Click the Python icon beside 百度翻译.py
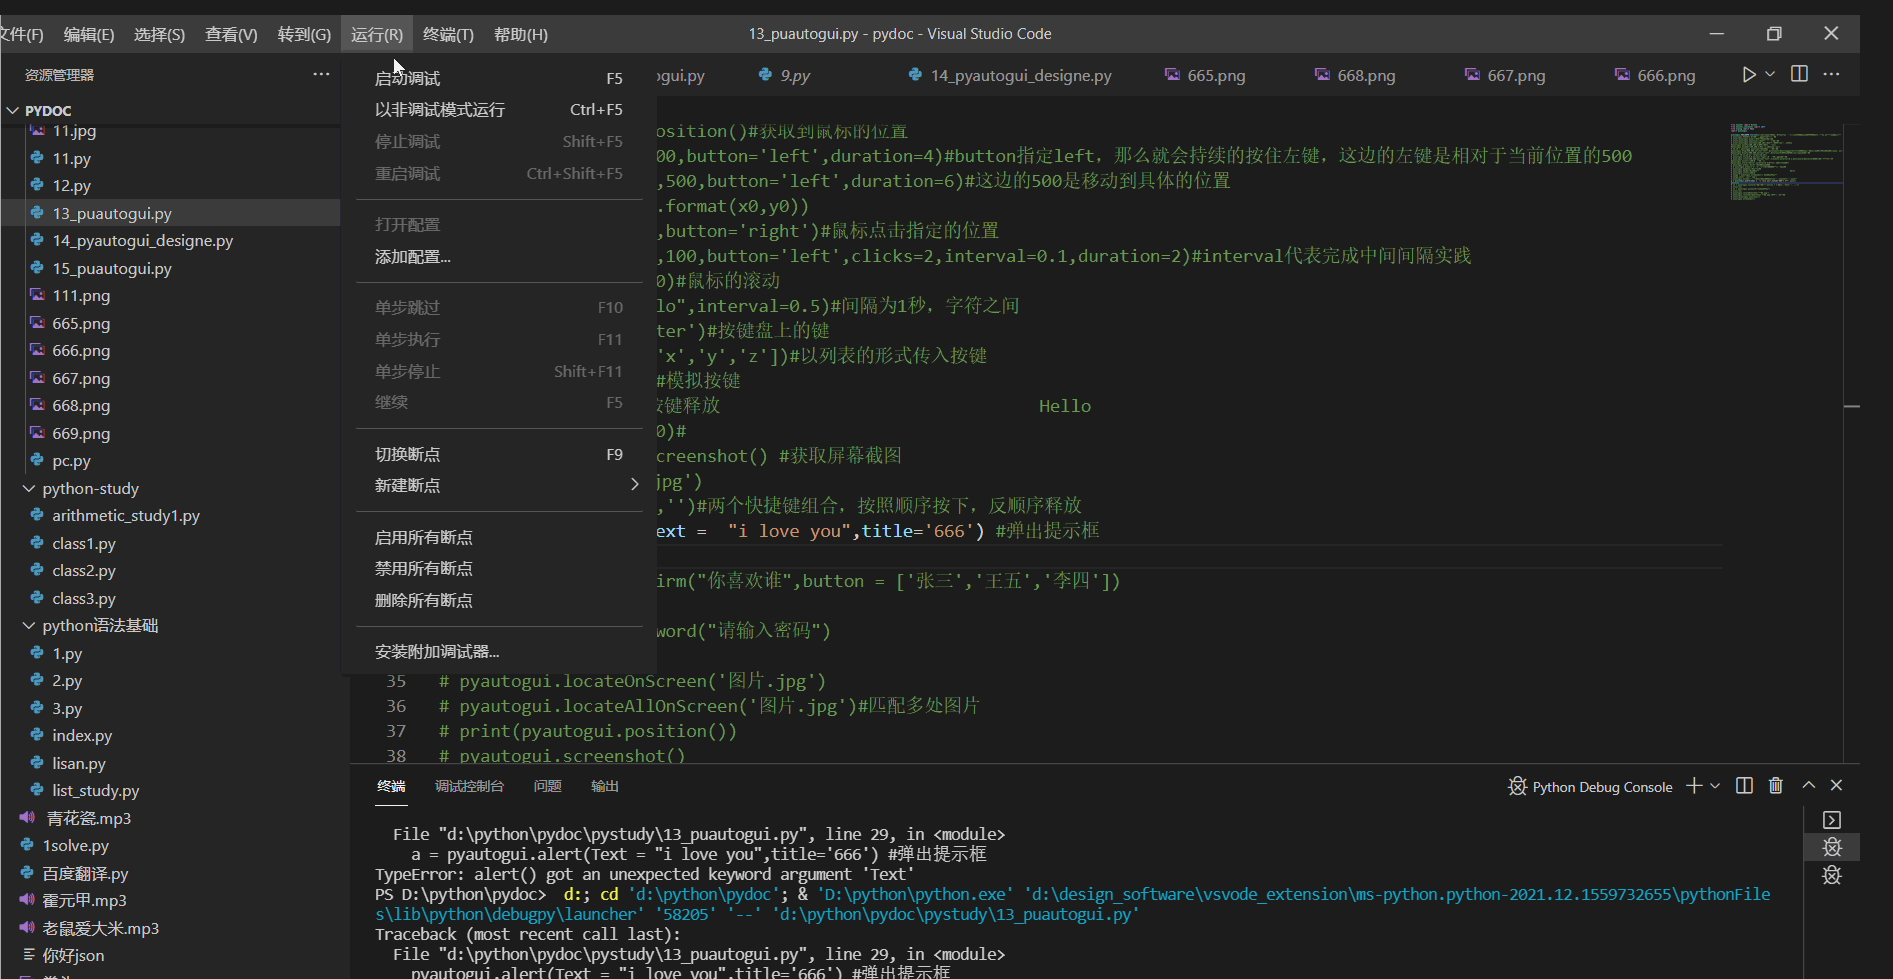1893x979 pixels. (x=27, y=873)
